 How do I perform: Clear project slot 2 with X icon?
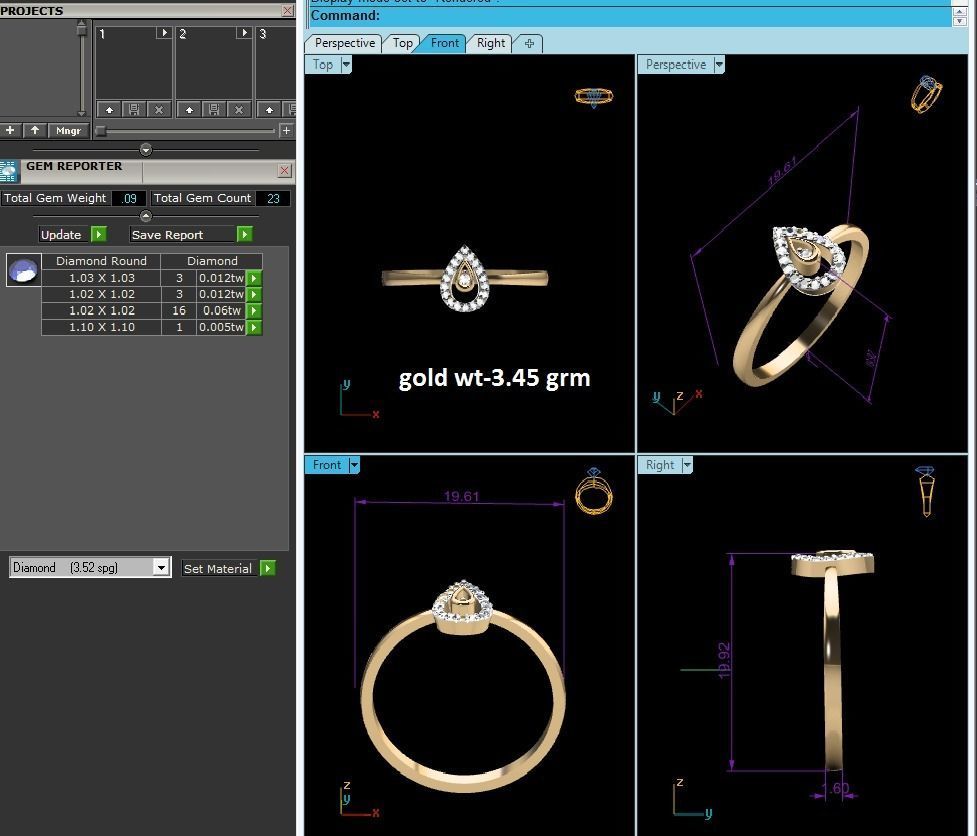tap(239, 110)
